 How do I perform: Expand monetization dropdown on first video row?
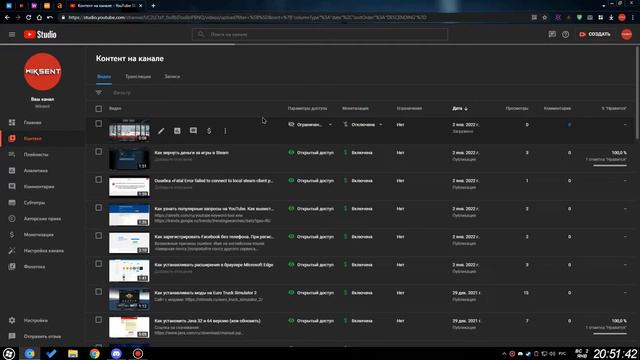click(x=380, y=124)
